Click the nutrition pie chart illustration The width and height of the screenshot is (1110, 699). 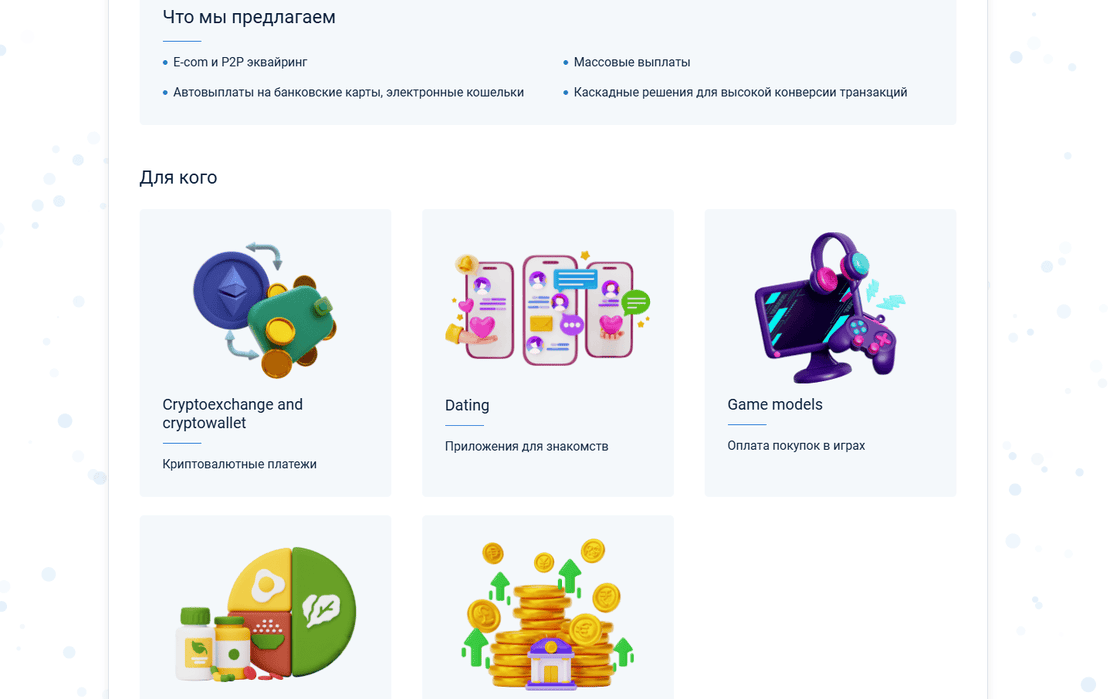(266, 613)
